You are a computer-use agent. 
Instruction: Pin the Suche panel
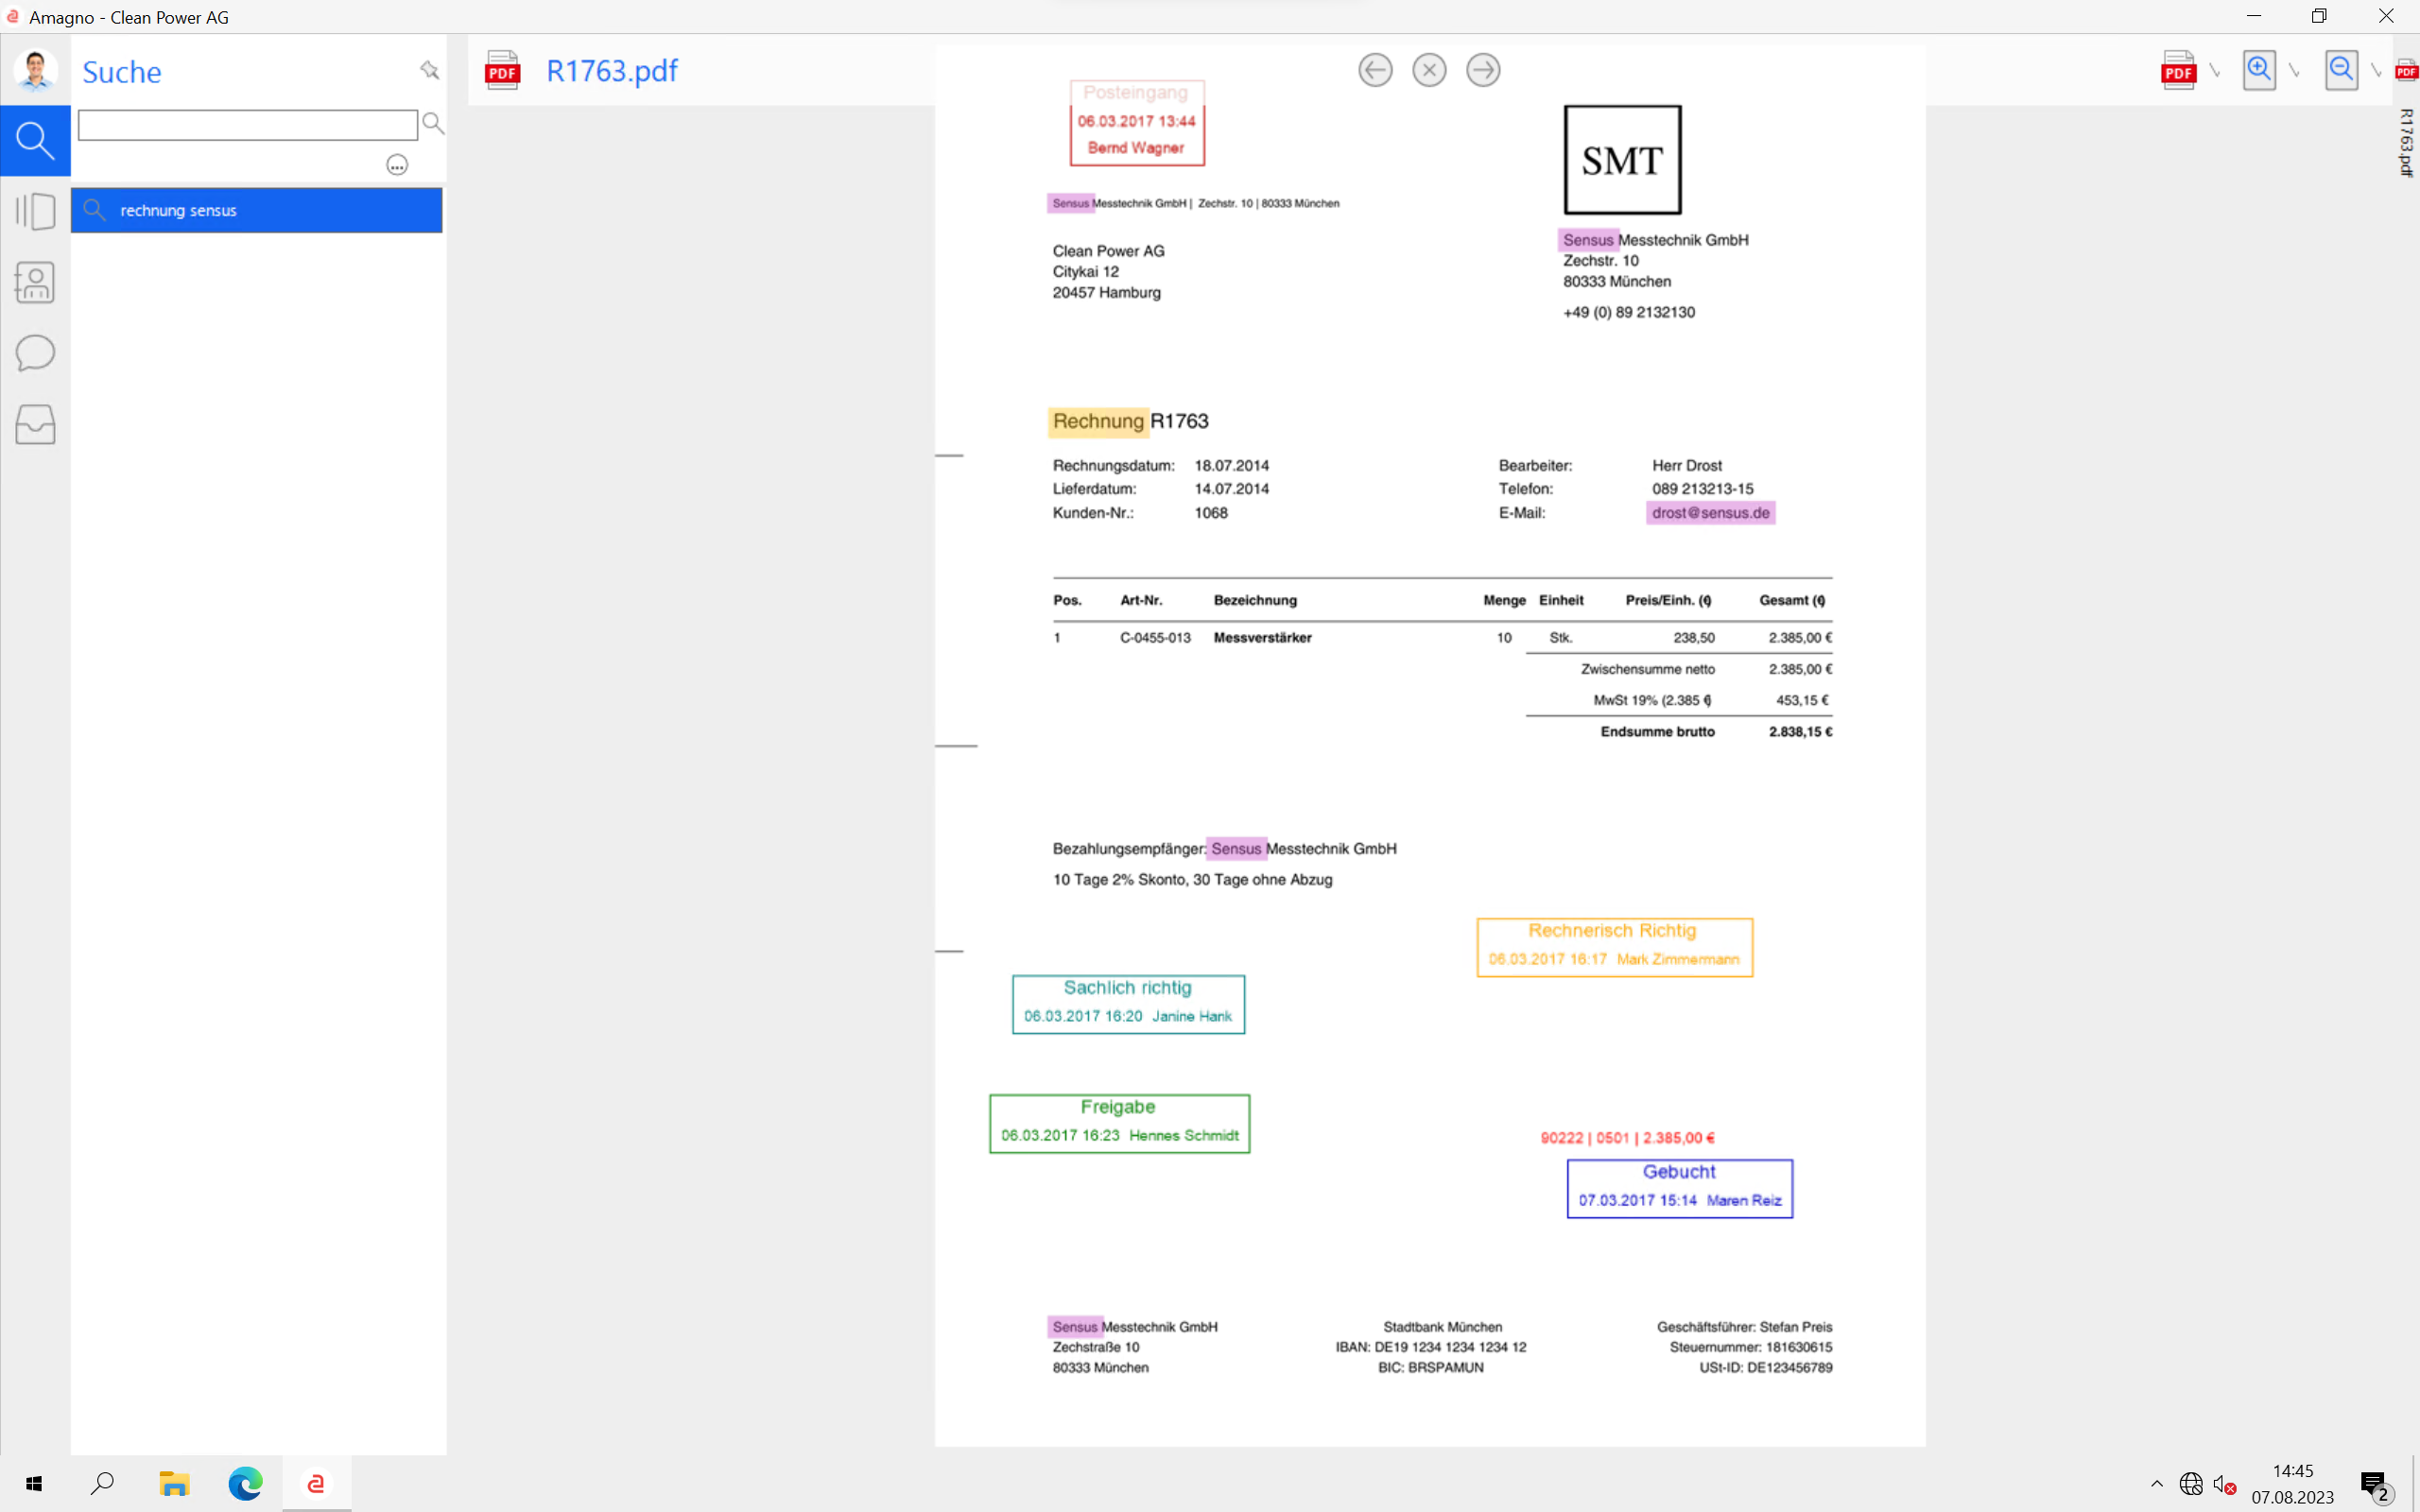tap(429, 70)
